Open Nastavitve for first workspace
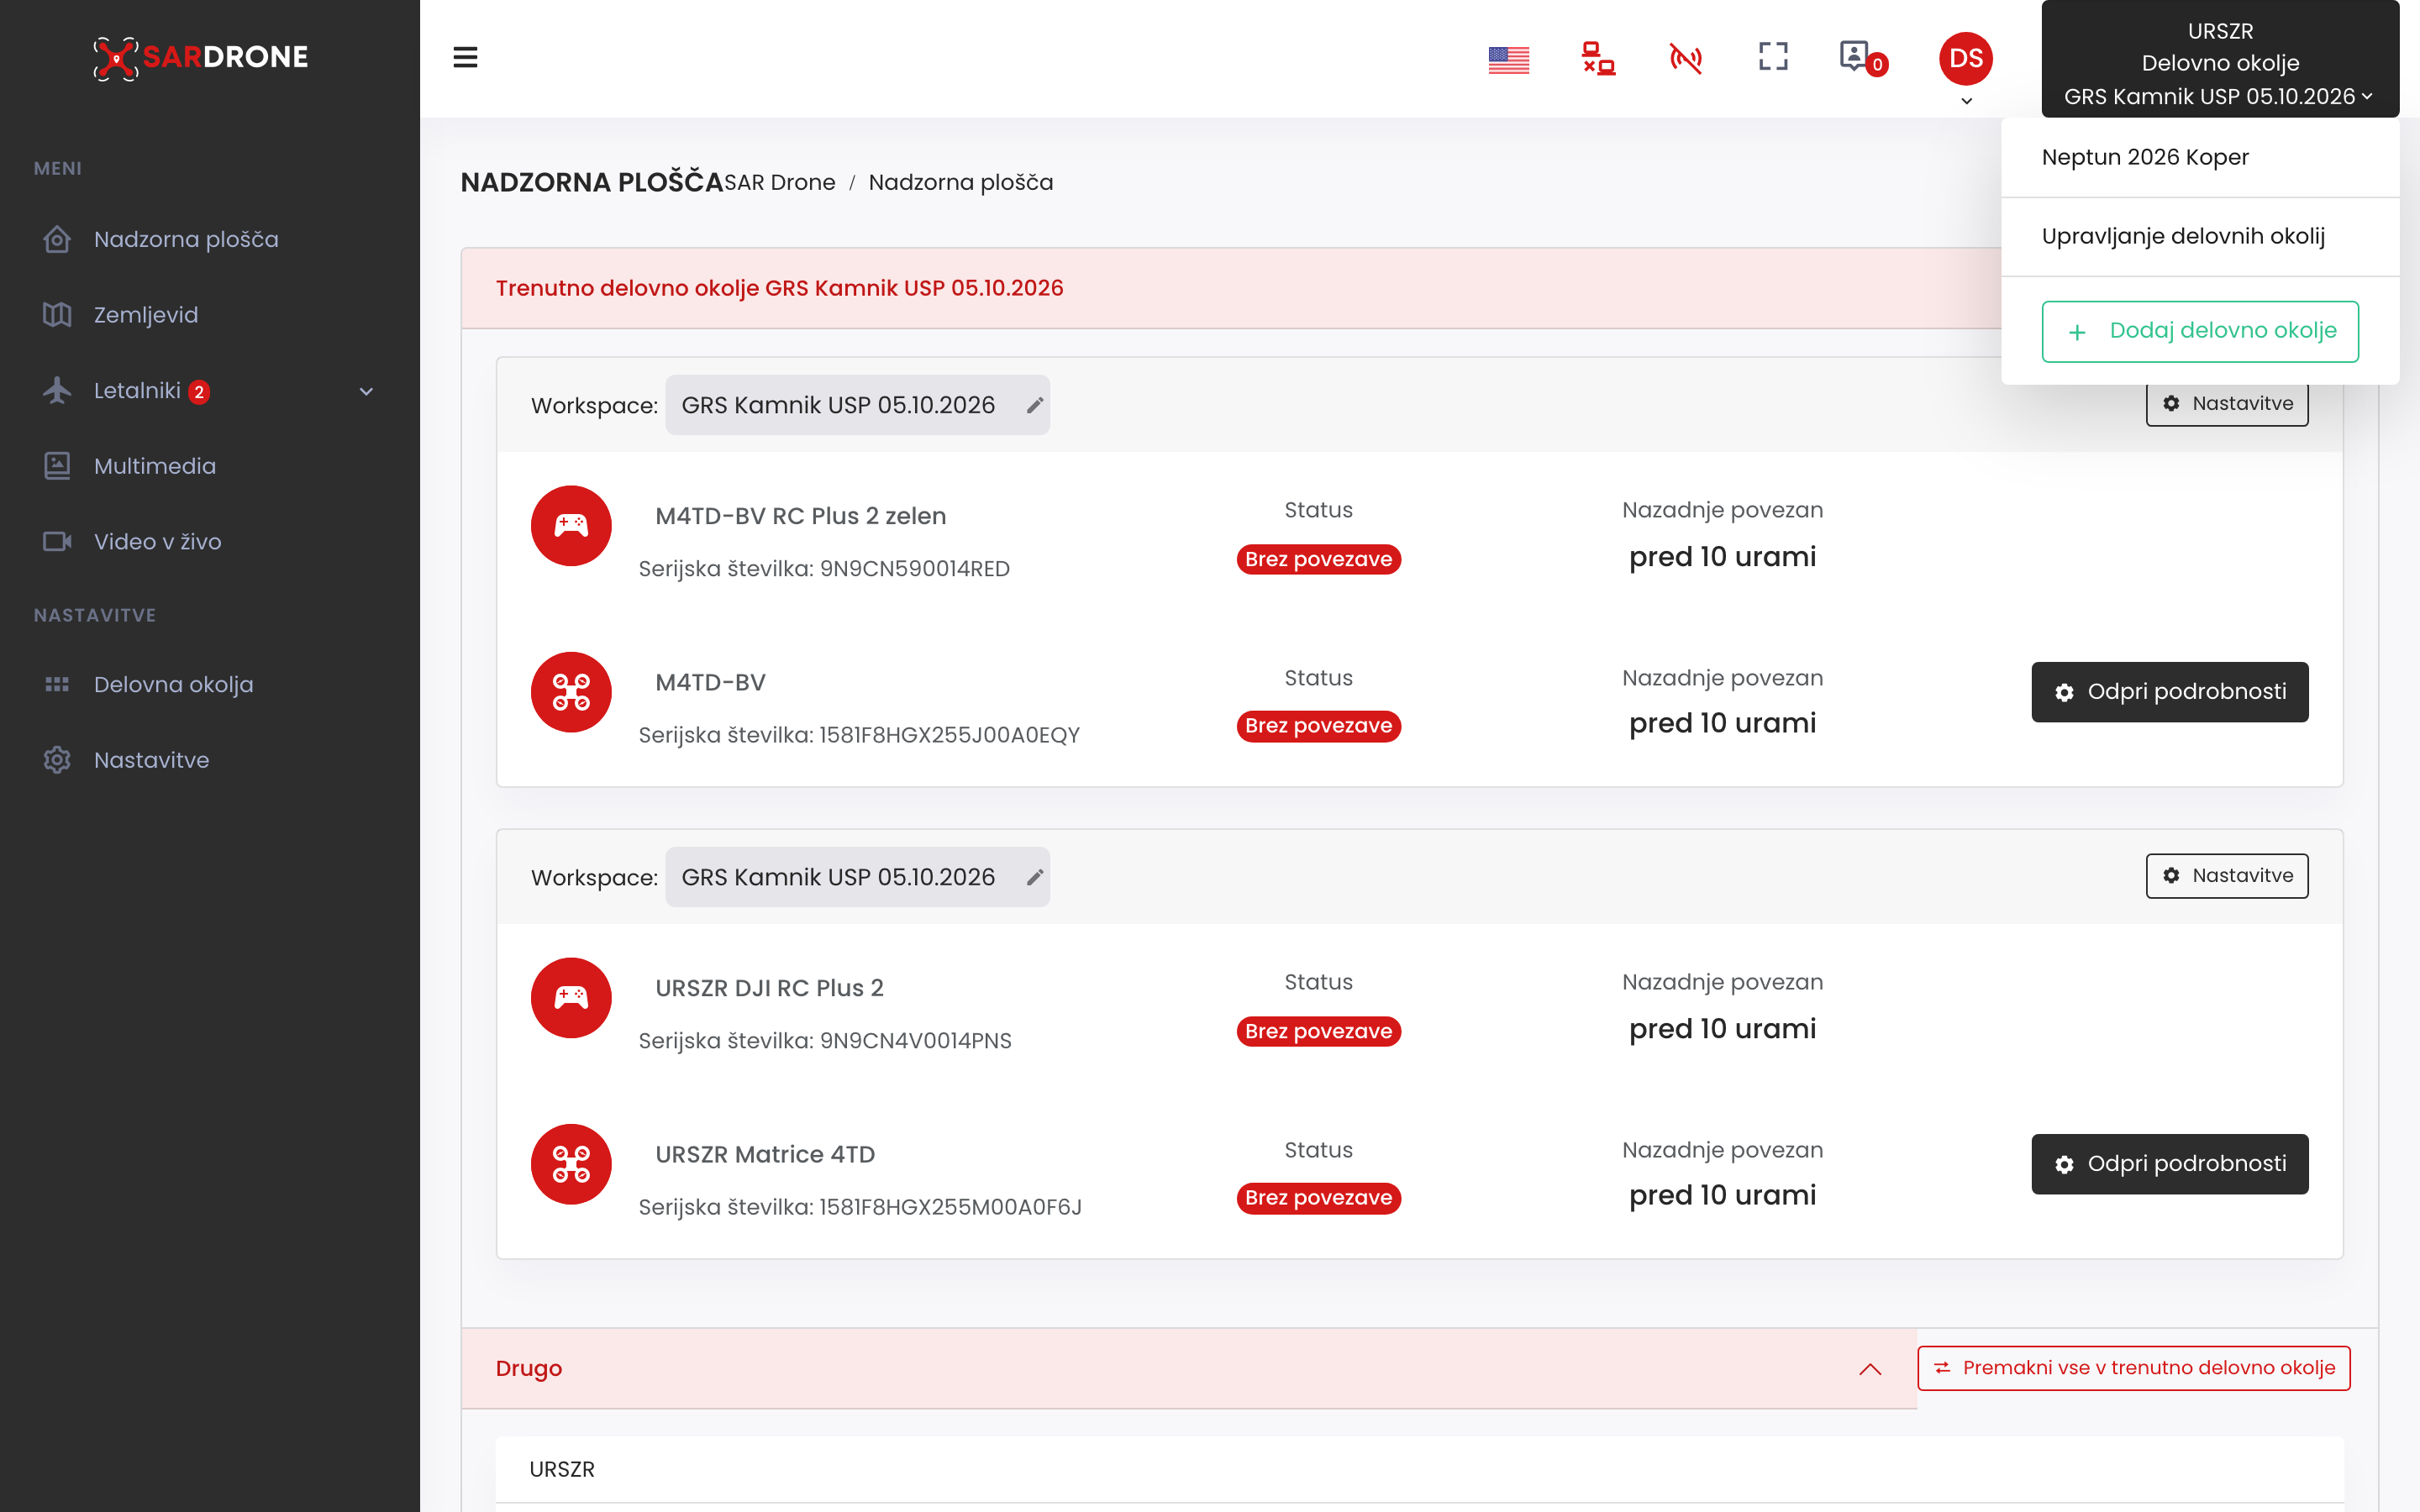This screenshot has width=2420, height=1512. point(2227,404)
